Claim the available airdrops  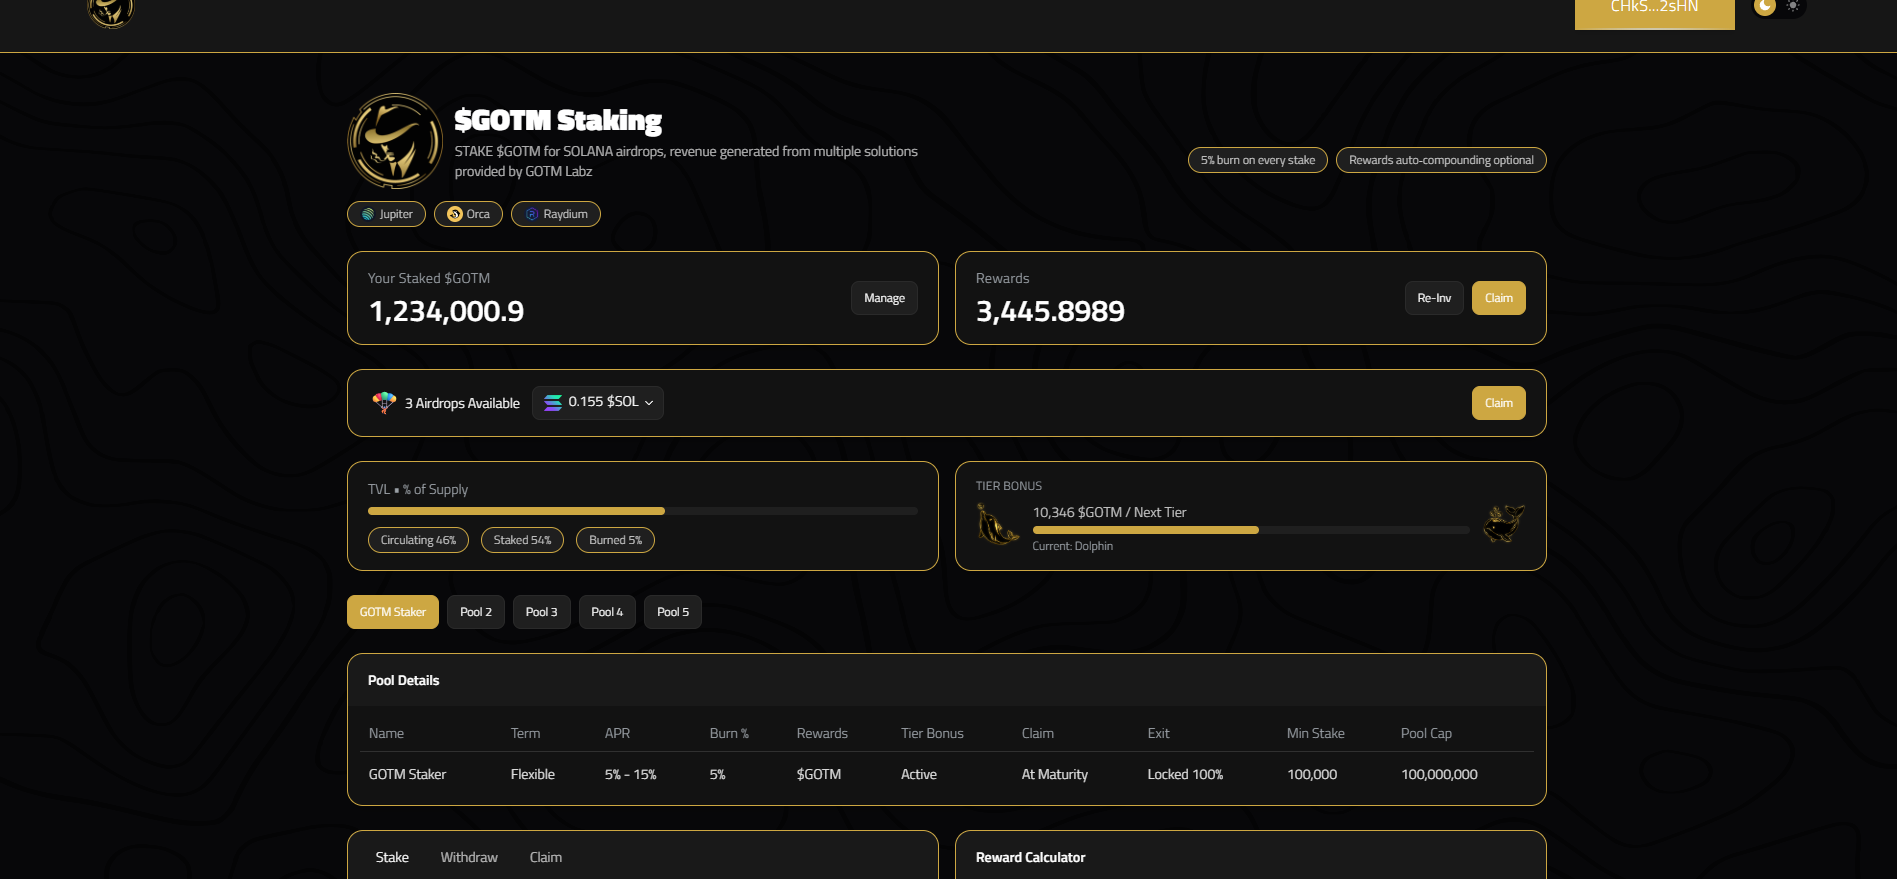point(1498,403)
